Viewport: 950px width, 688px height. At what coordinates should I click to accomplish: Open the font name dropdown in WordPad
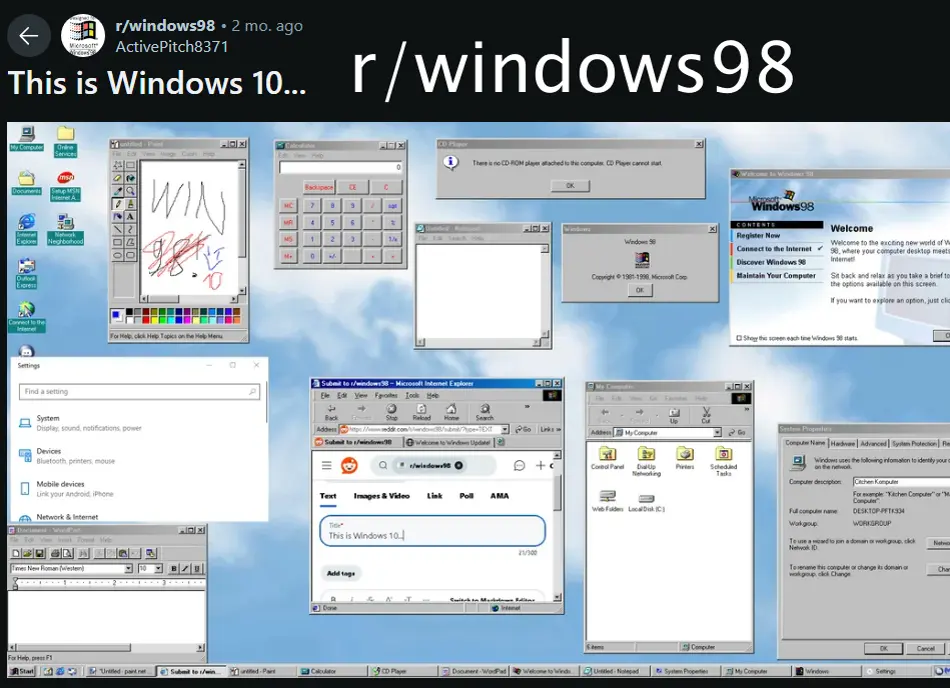pyautogui.click(x=129, y=568)
